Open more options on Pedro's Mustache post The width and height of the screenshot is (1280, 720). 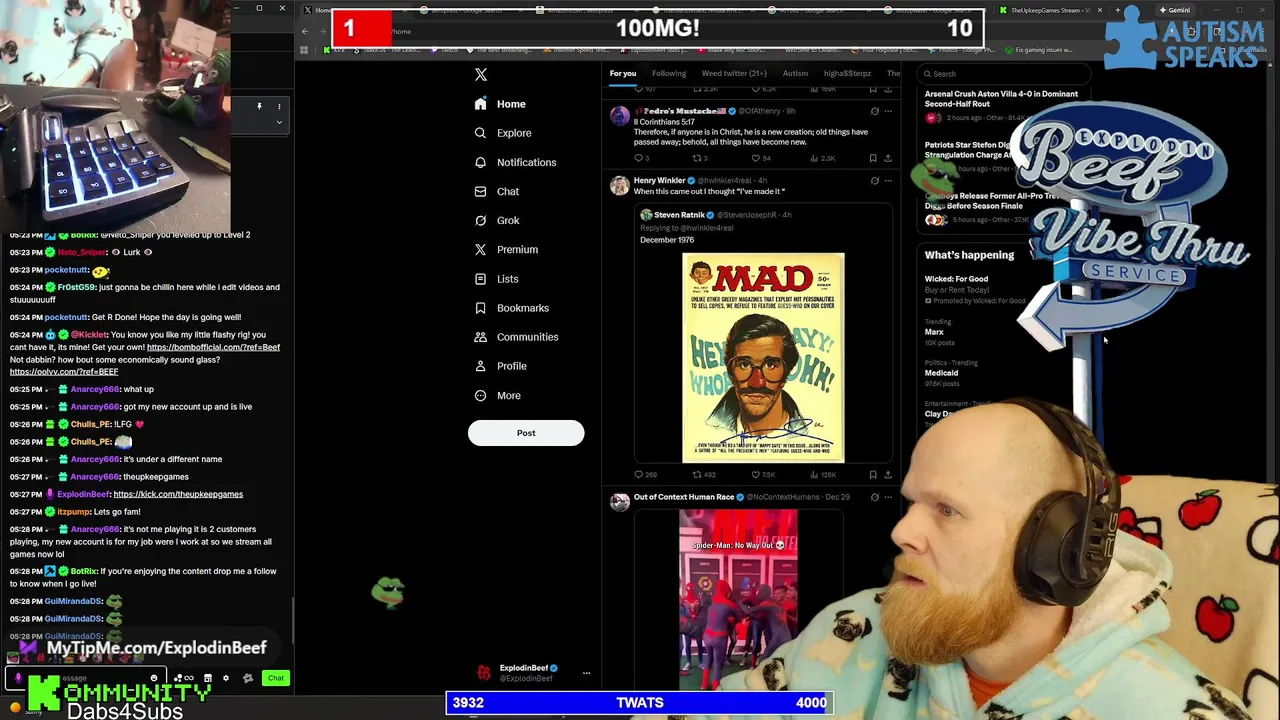888,111
